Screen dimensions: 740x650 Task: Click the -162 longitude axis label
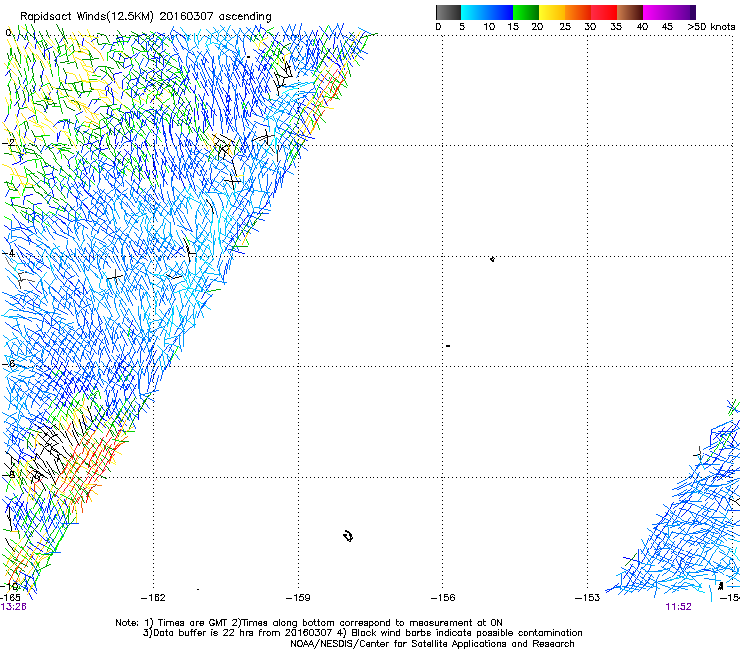coord(153,598)
